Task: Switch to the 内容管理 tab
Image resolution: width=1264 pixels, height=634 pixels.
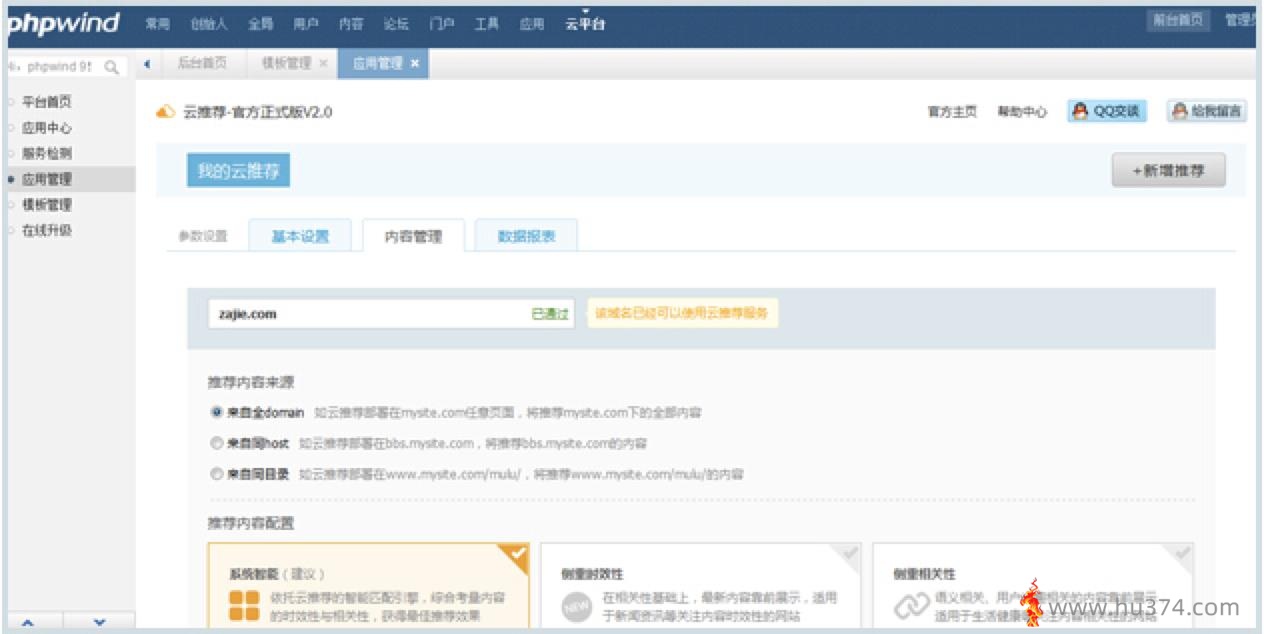Action: (x=413, y=237)
